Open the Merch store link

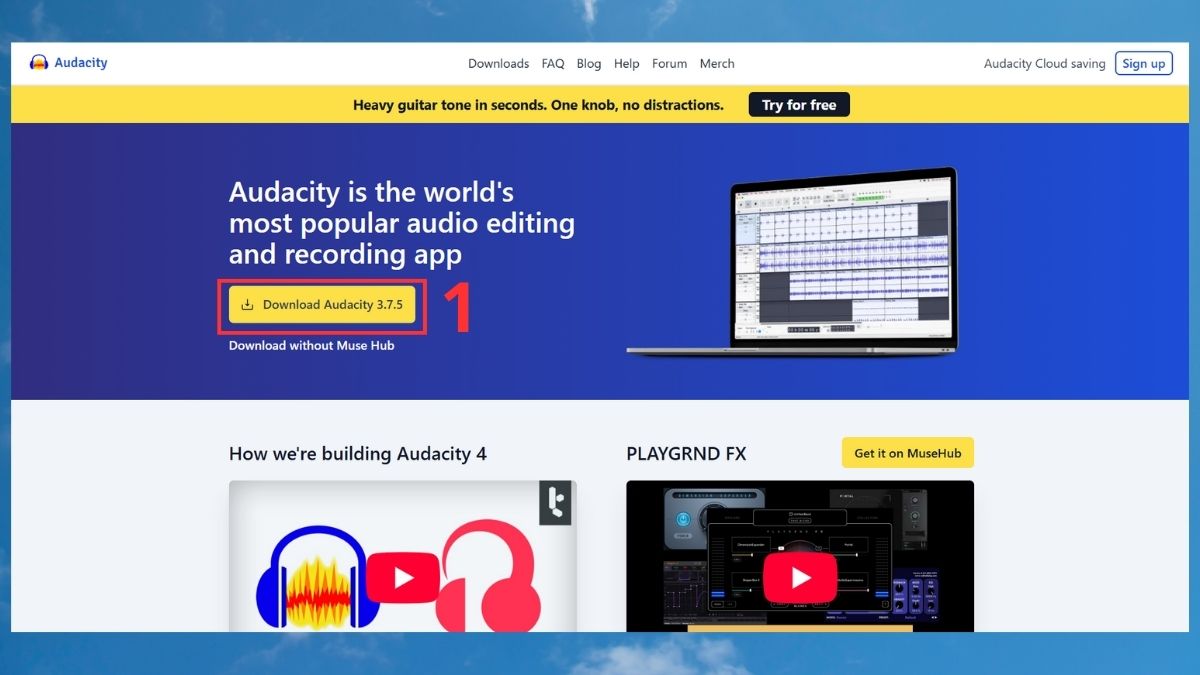pos(717,64)
